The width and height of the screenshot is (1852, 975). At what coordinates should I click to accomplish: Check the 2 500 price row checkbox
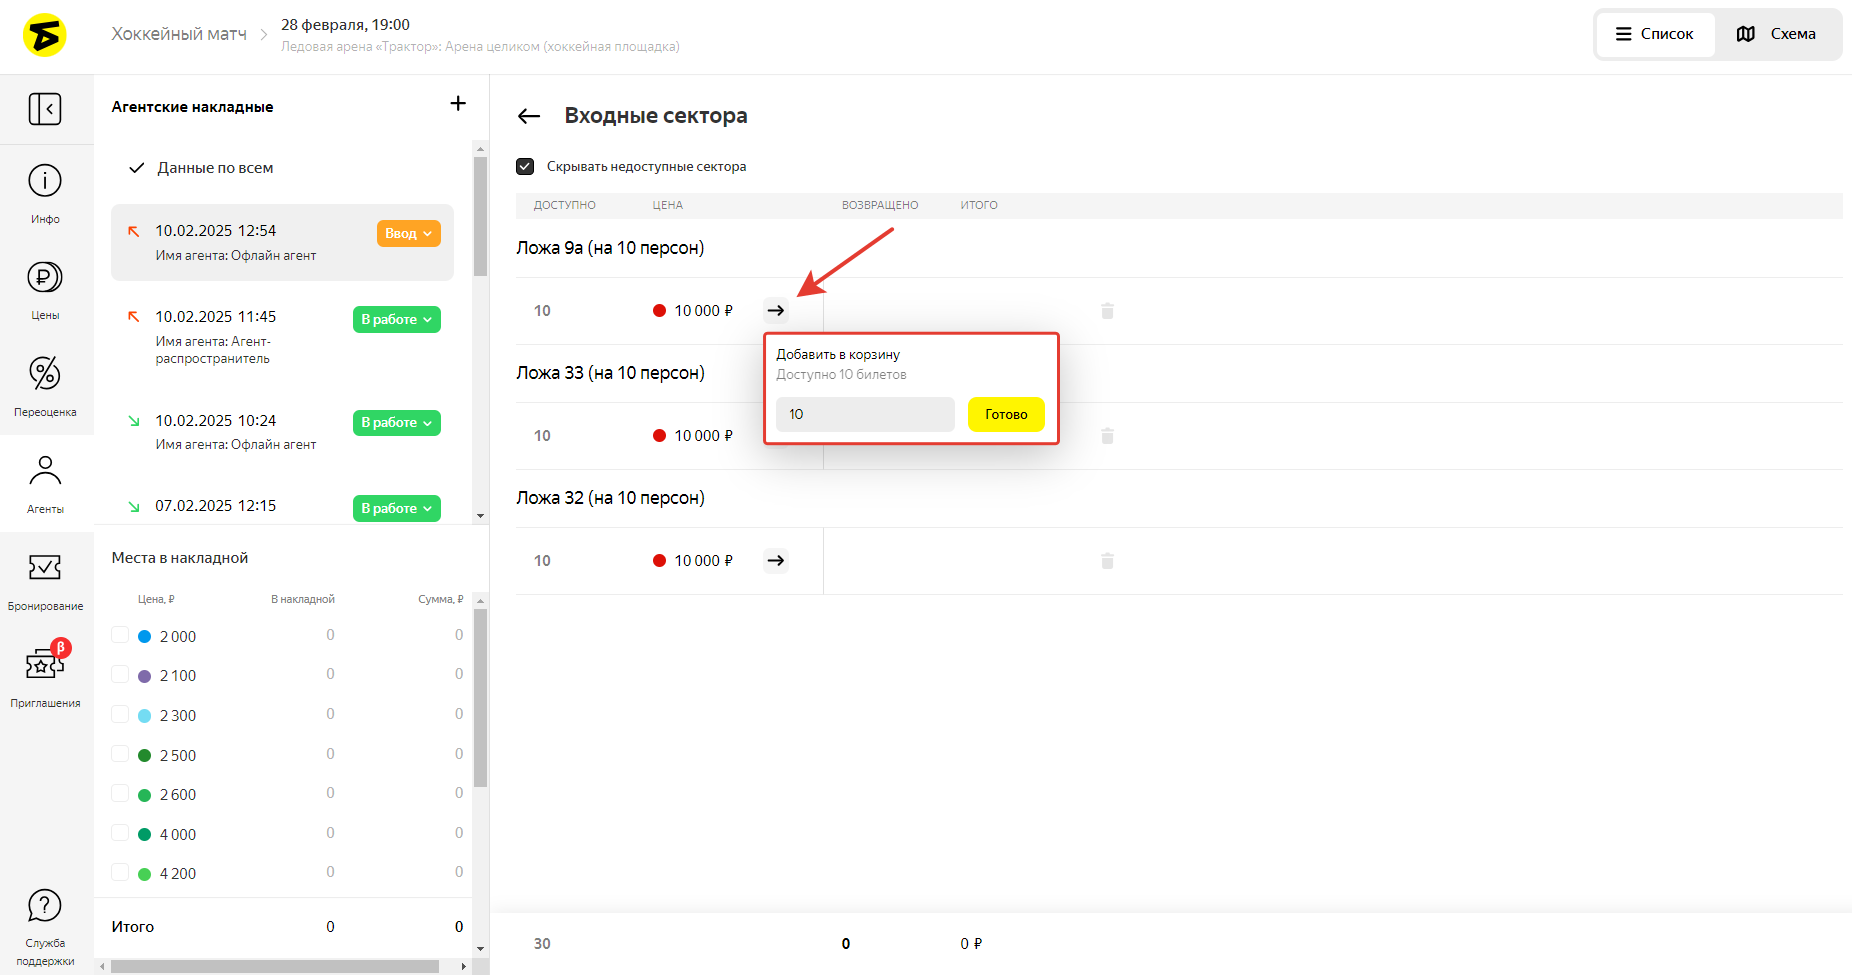tap(120, 754)
